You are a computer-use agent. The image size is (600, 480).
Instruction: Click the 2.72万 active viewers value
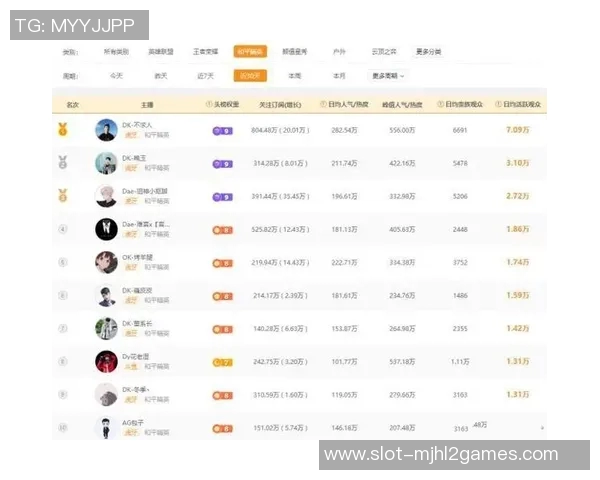pos(518,196)
